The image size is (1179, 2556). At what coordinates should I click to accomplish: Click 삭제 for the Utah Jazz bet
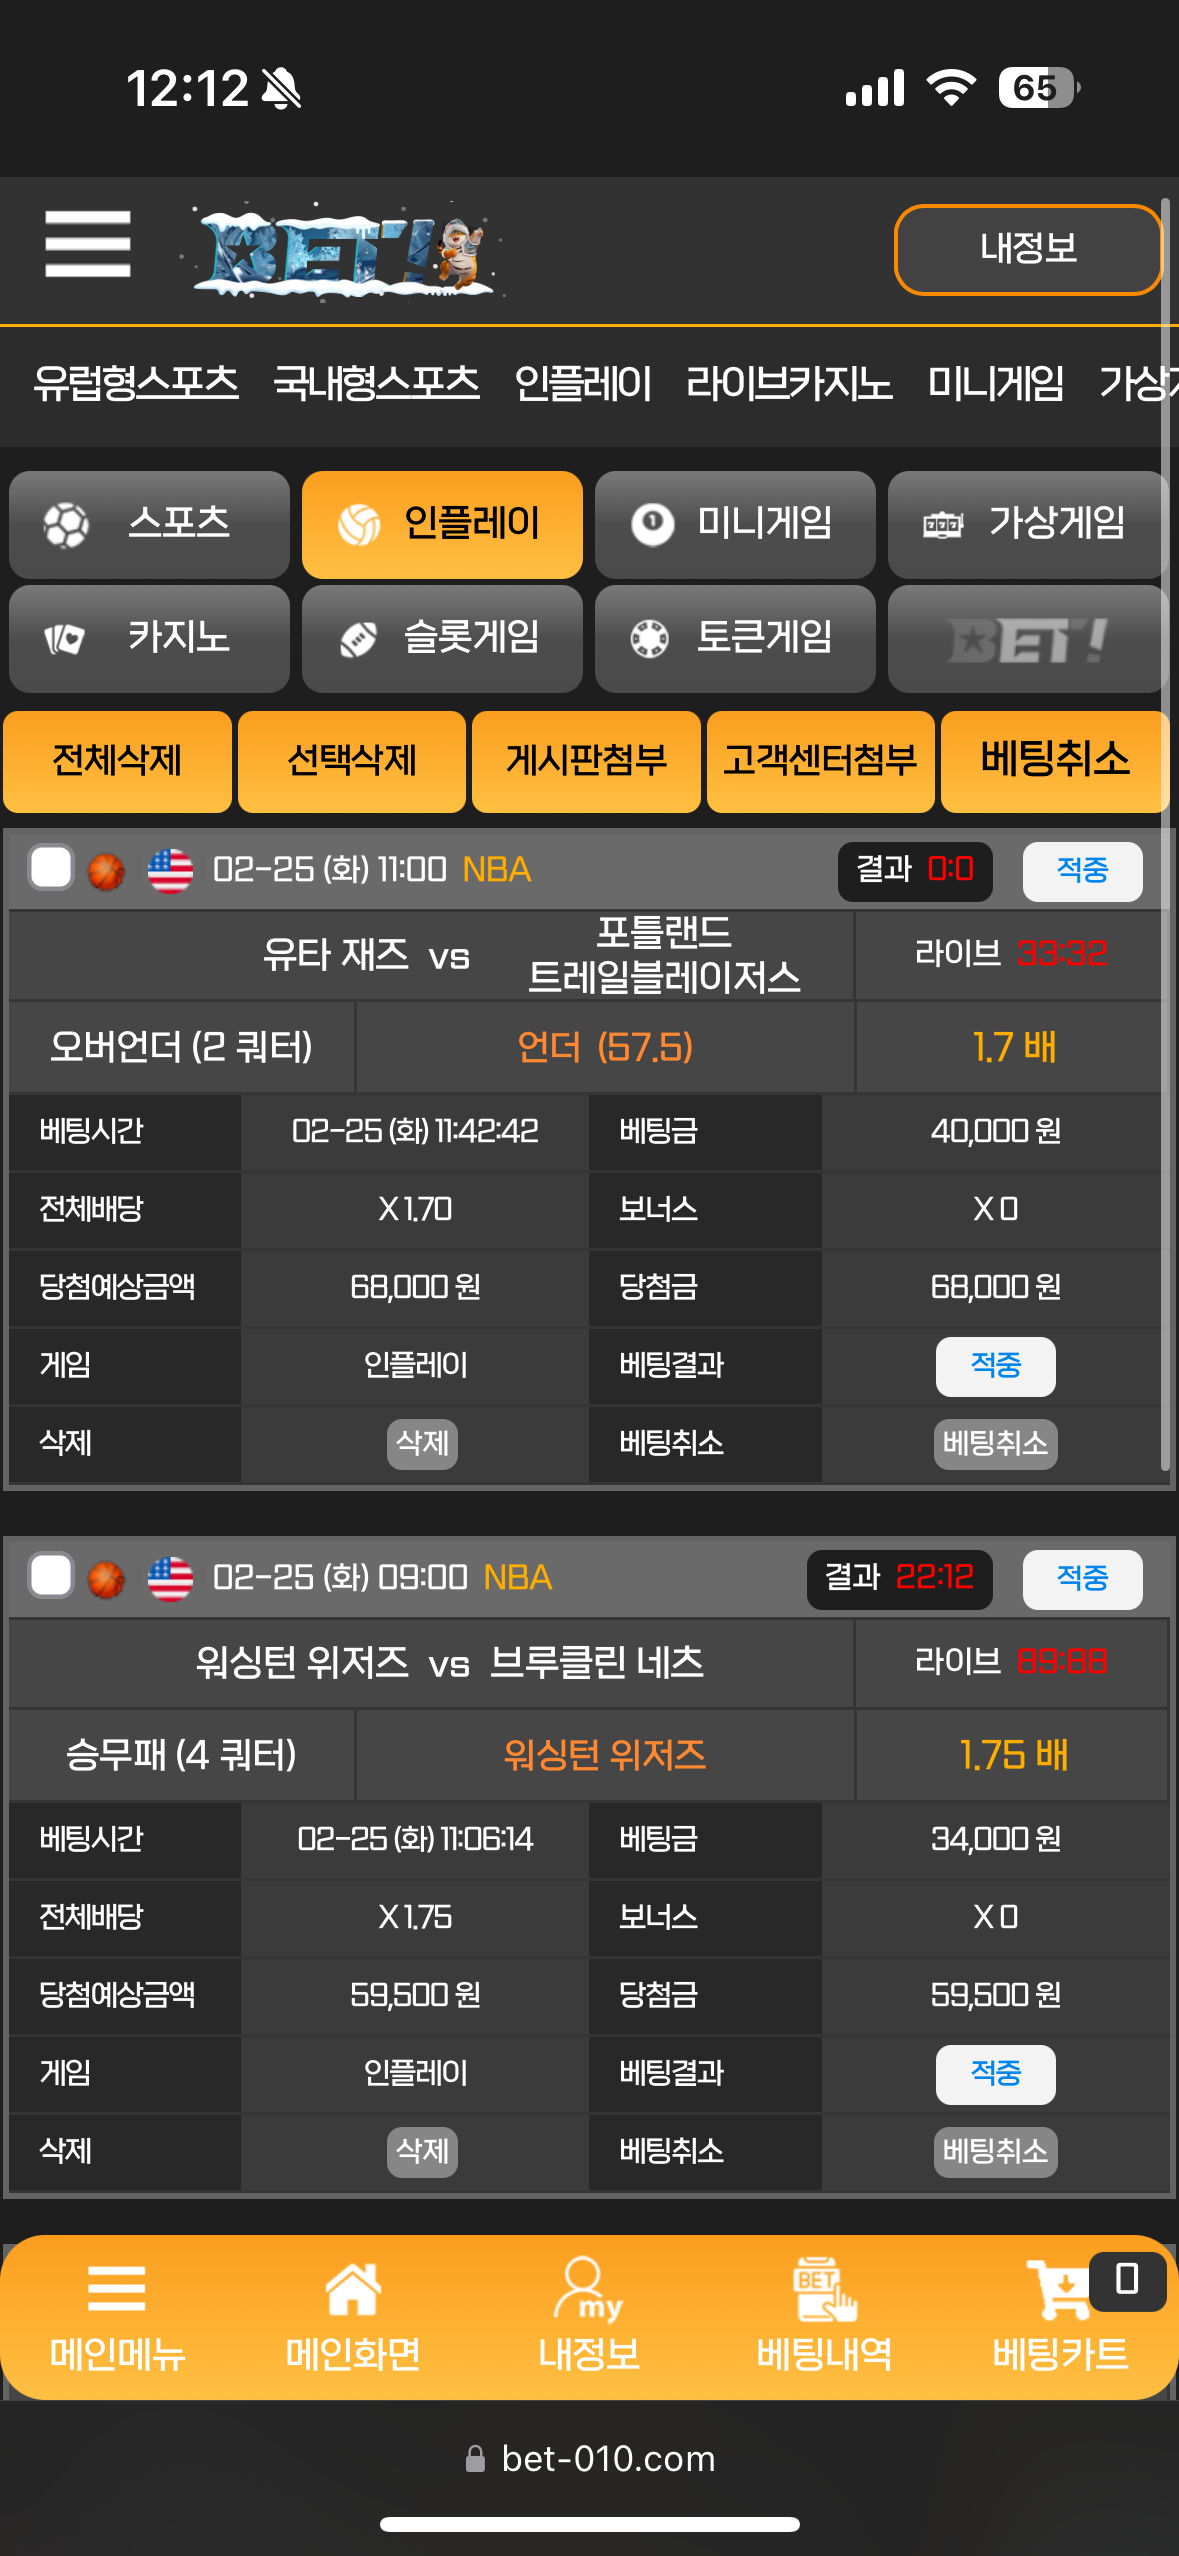coord(422,1444)
